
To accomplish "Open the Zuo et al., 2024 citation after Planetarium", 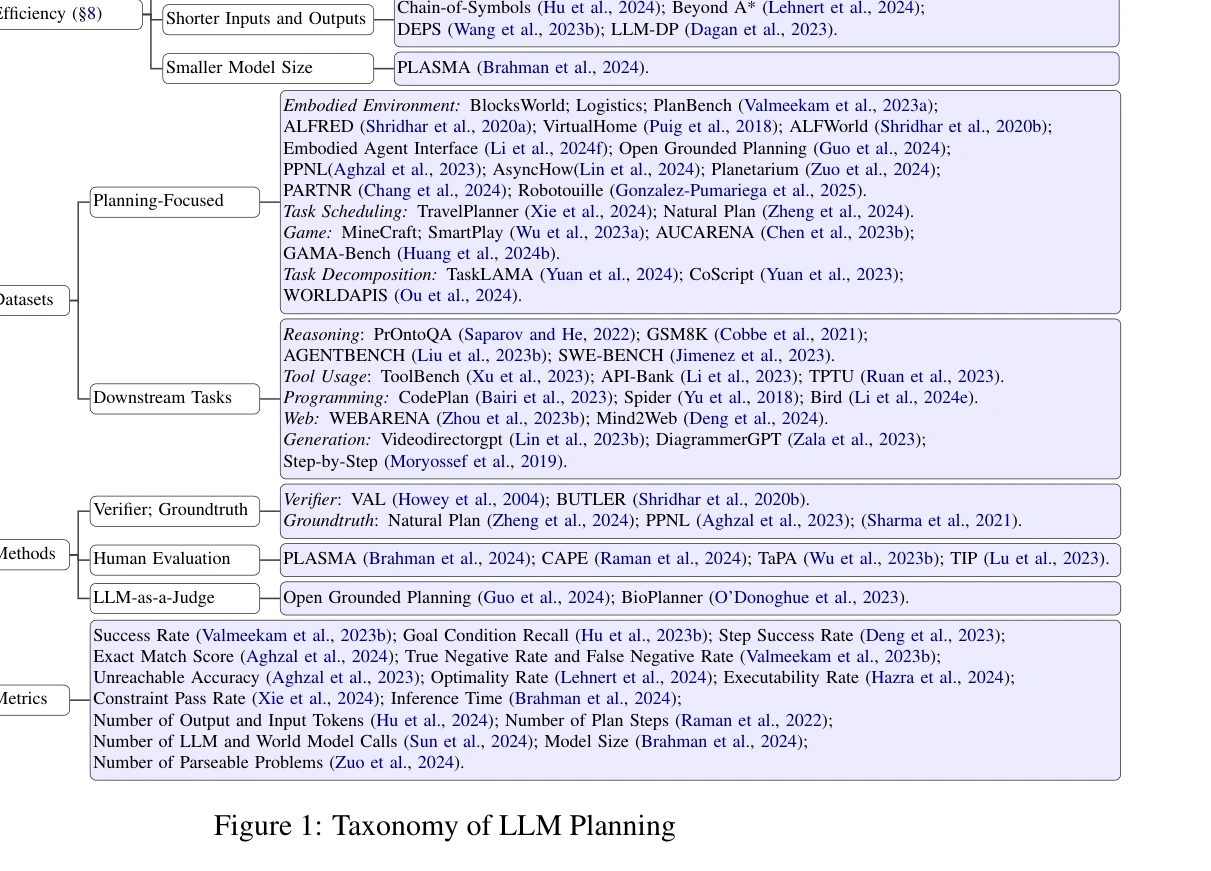I will (869, 169).
